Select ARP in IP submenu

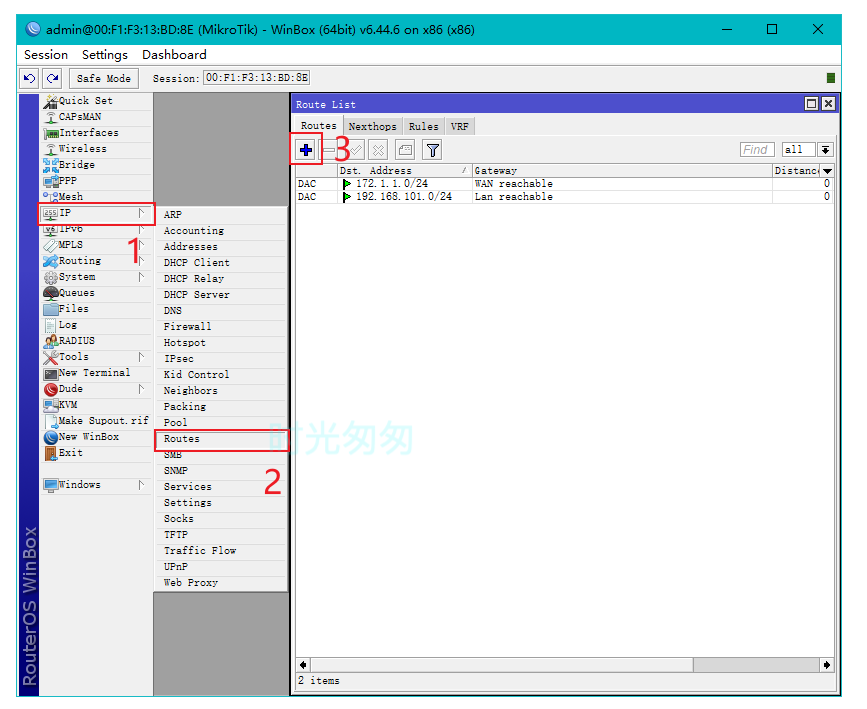pos(221,215)
